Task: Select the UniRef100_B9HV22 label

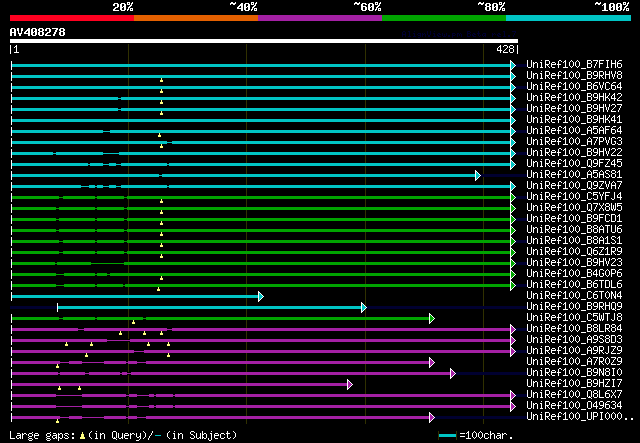Action: tap(574, 153)
